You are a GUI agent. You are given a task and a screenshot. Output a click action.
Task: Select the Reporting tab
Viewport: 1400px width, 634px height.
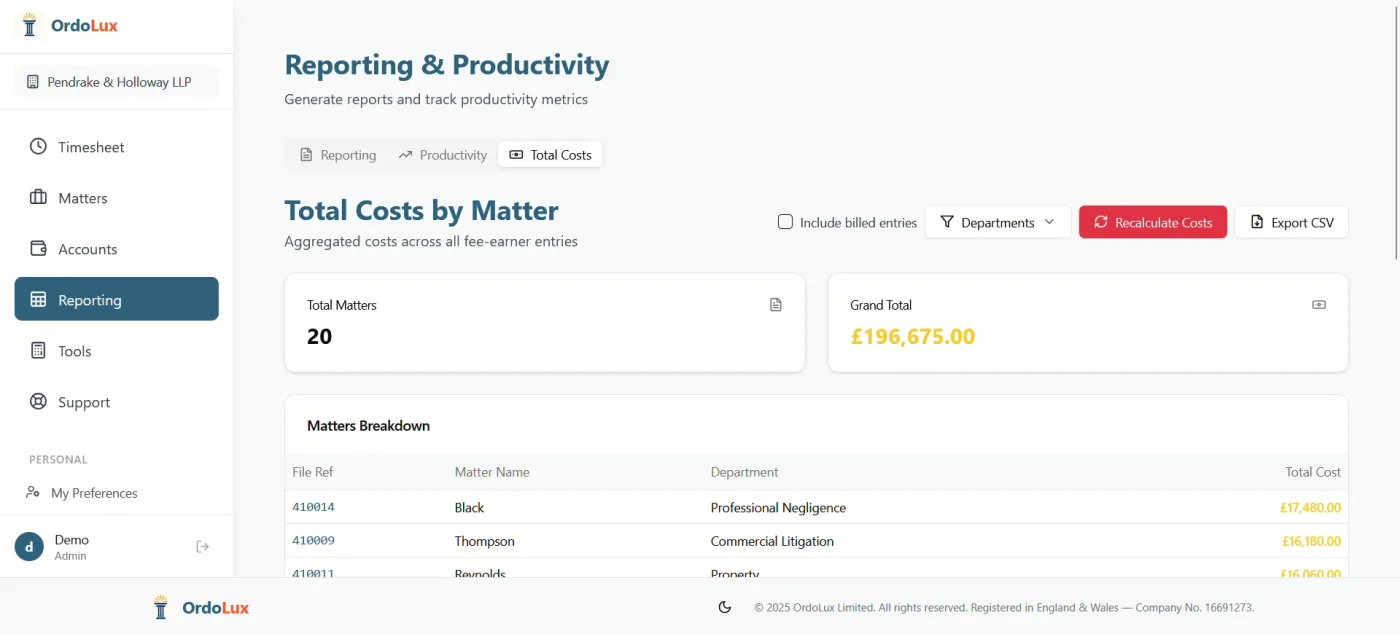(x=337, y=154)
